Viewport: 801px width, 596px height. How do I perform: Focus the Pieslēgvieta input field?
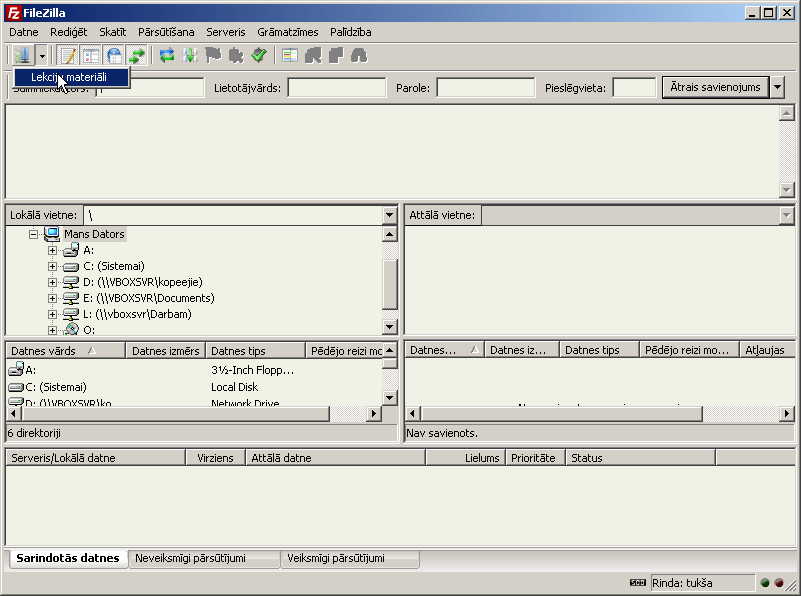coord(634,88)
